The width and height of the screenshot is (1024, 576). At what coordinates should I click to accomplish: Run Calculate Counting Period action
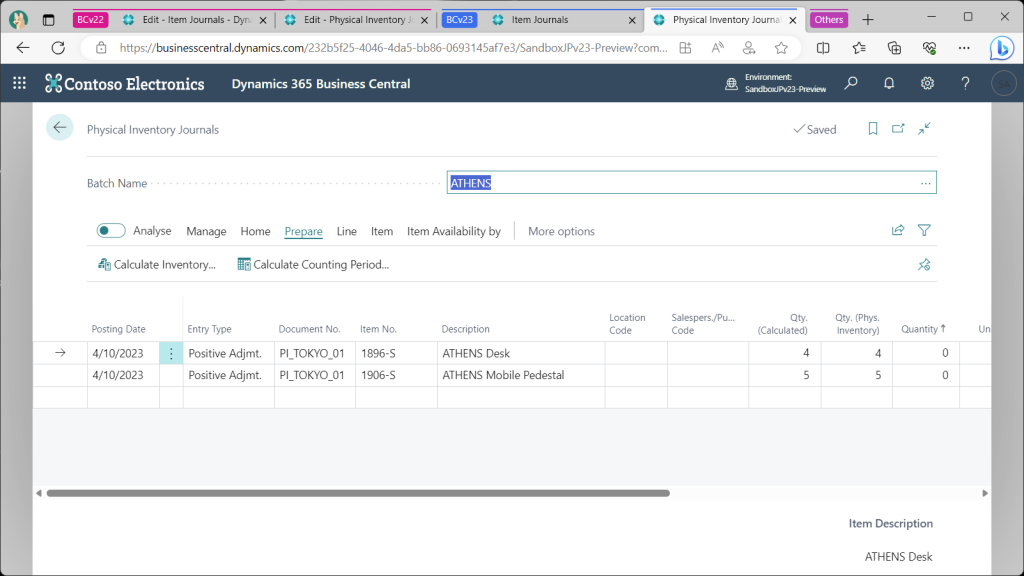coord(313,264)
